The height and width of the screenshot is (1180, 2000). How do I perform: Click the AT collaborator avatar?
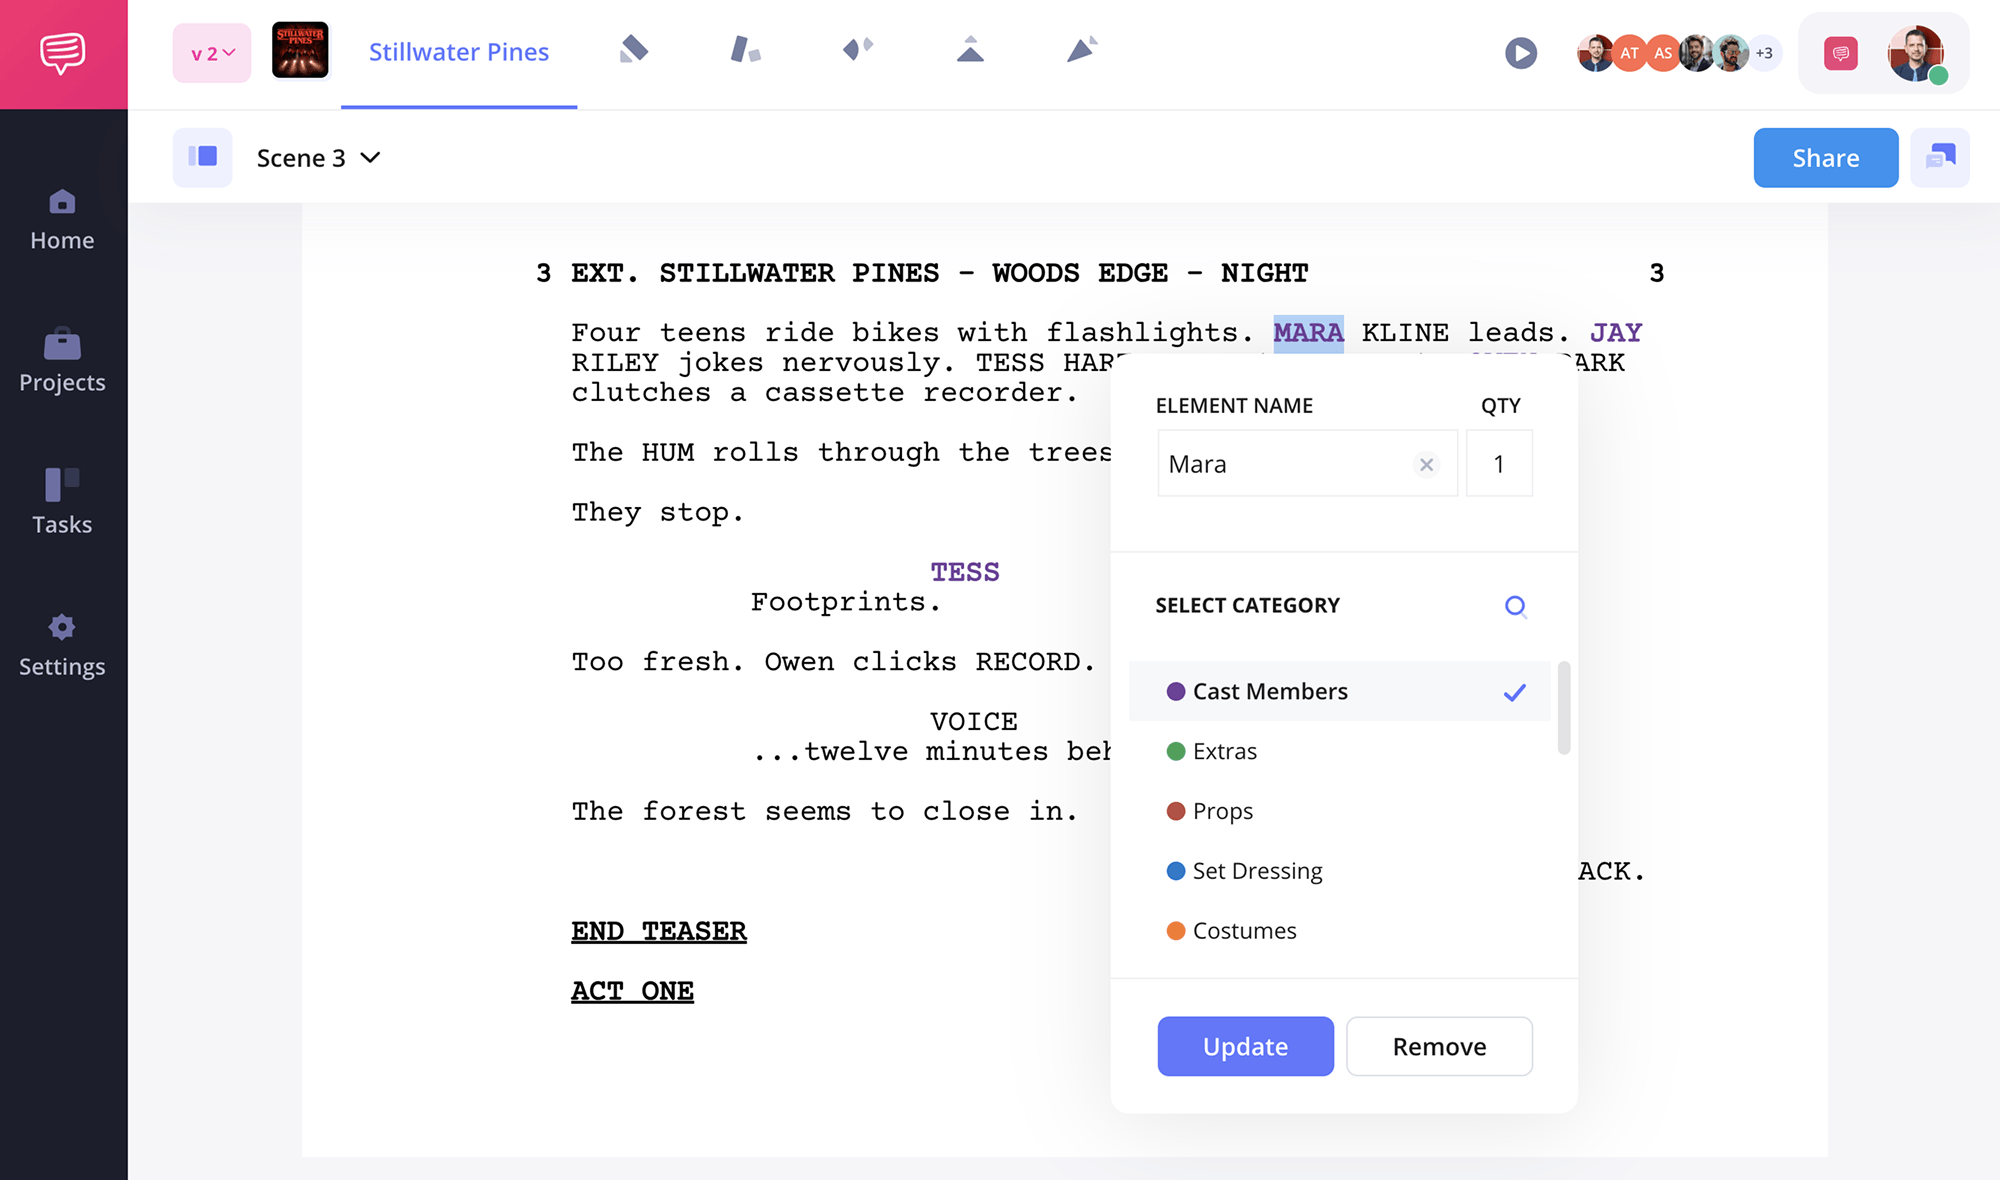click(x=1629, y=53)
